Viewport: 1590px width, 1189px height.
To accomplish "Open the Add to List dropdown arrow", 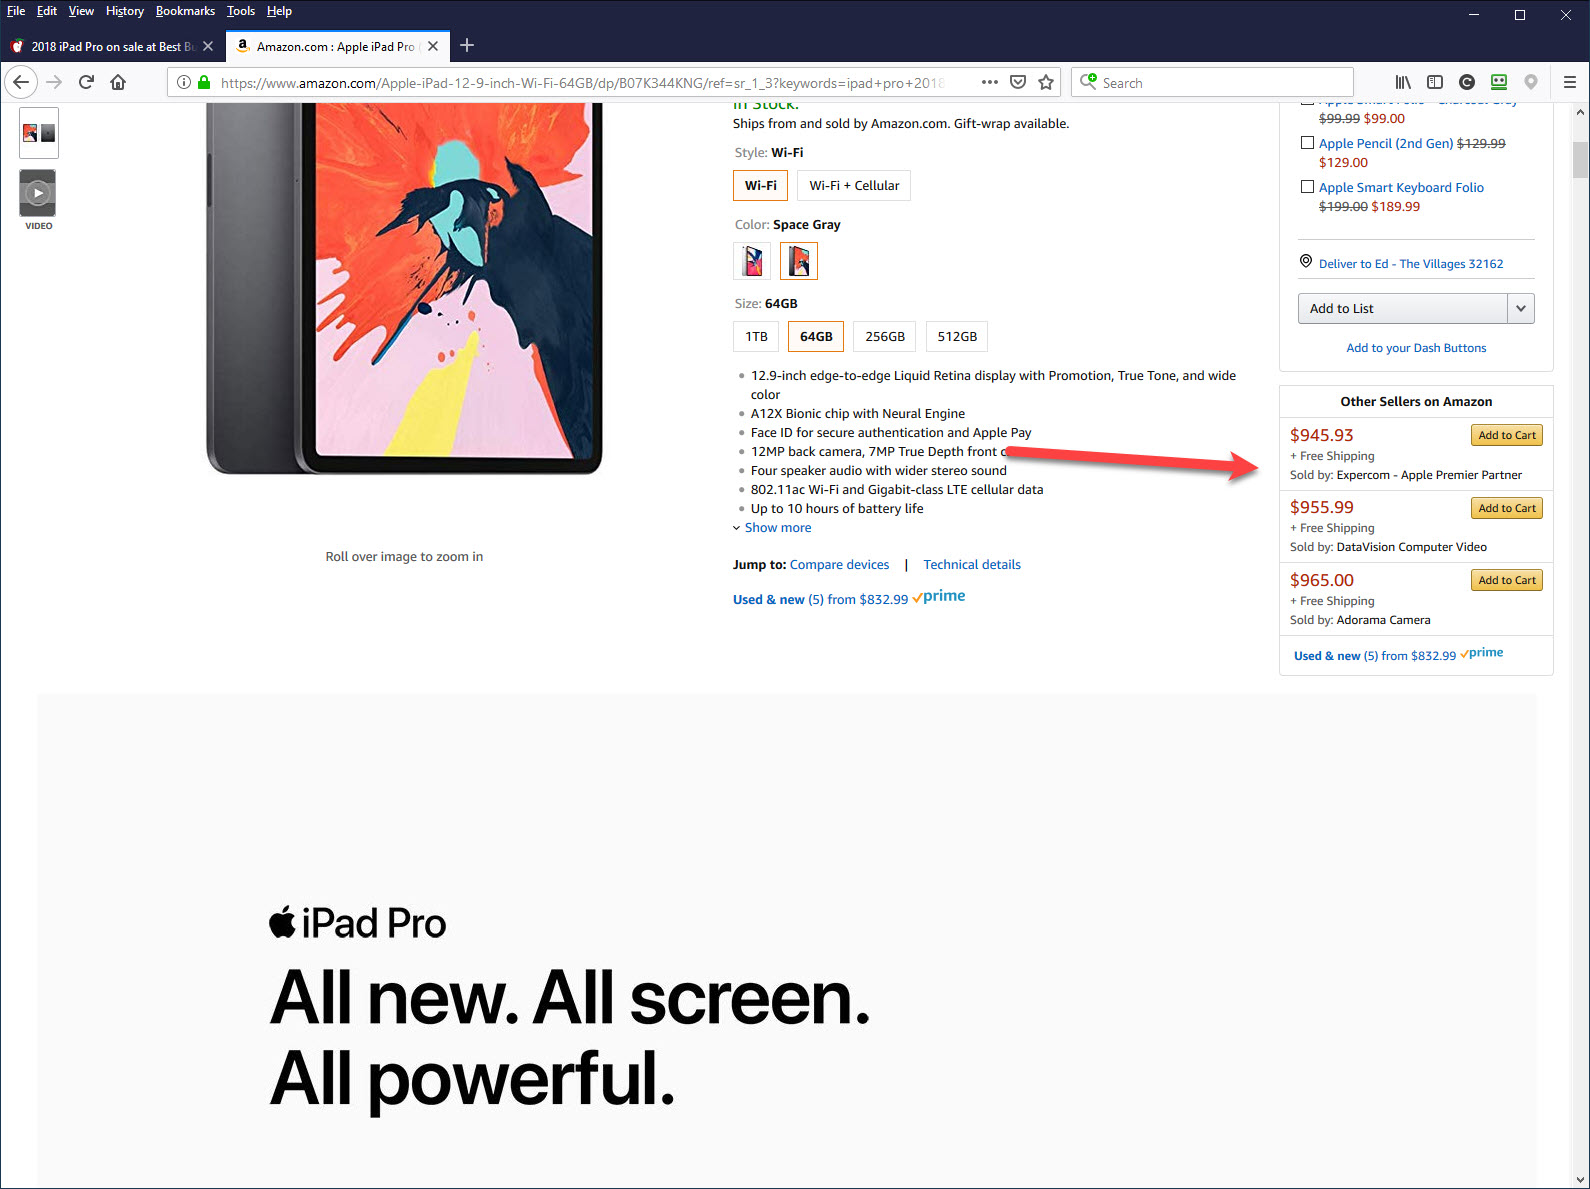I will pyautogui.click(x=1521, y=308).
